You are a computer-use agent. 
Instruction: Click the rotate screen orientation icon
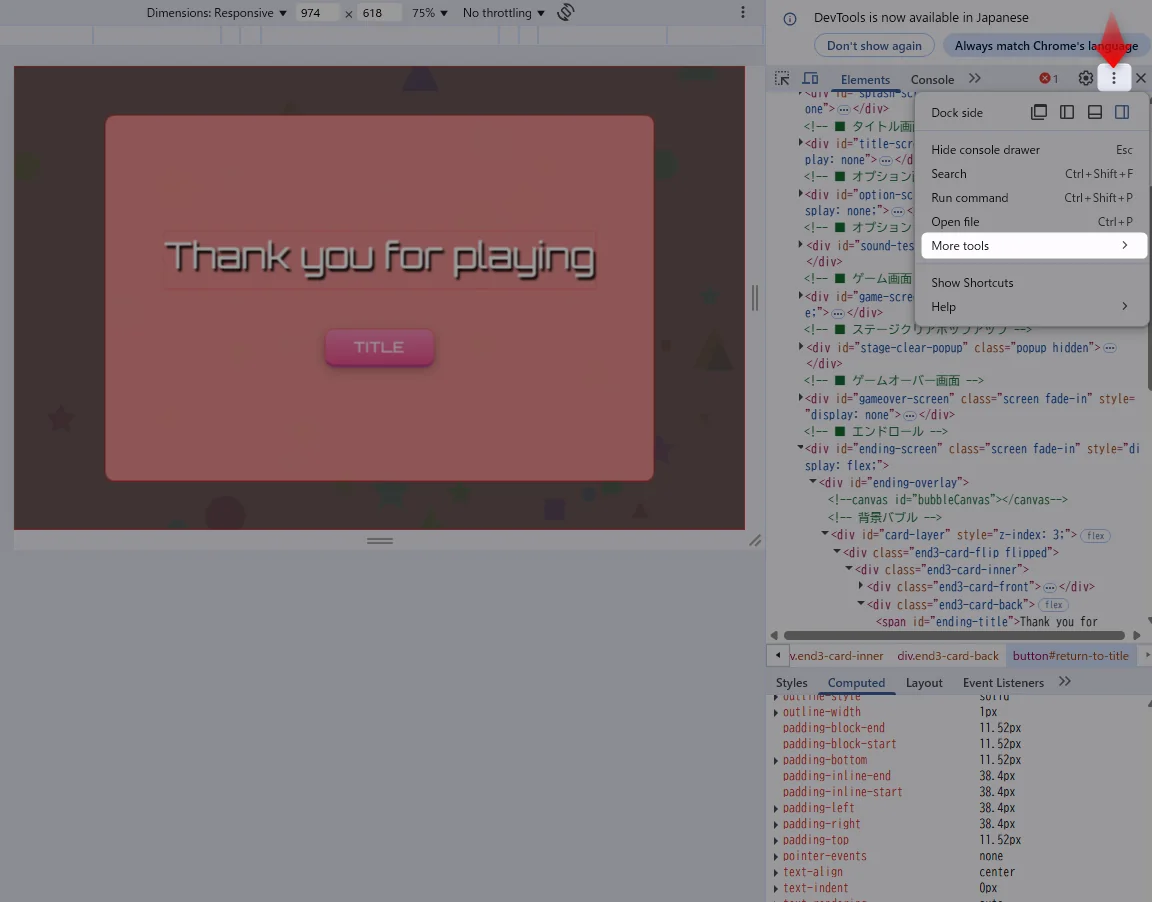click(x=566, y=13)
